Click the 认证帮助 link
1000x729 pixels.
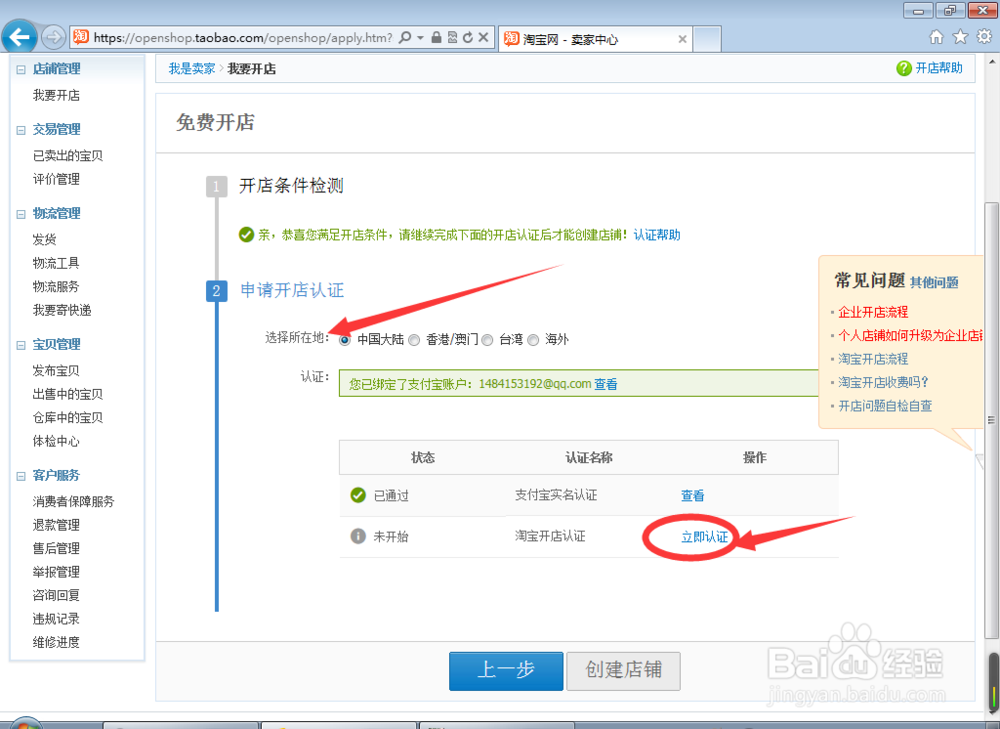click(657, 235)
